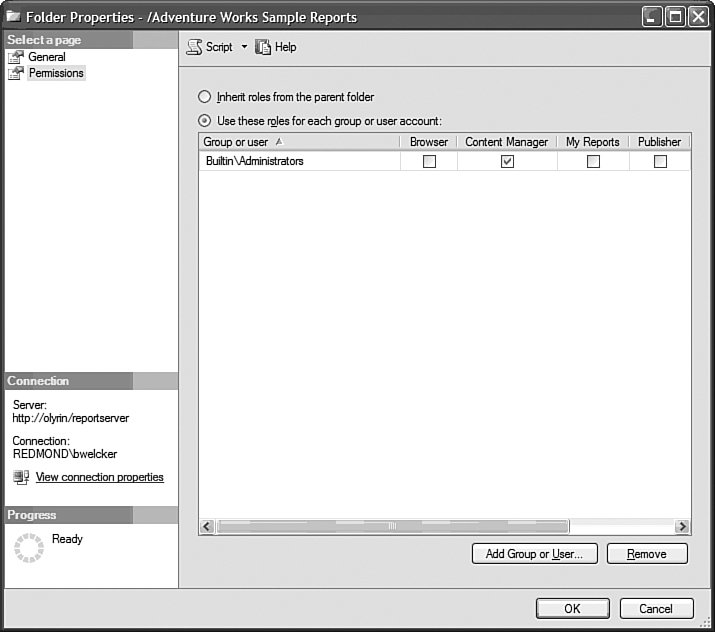This screenshot has width=715, height=632.
Task: Click the Ready progress spinner icon
Action: click(29, 548)
